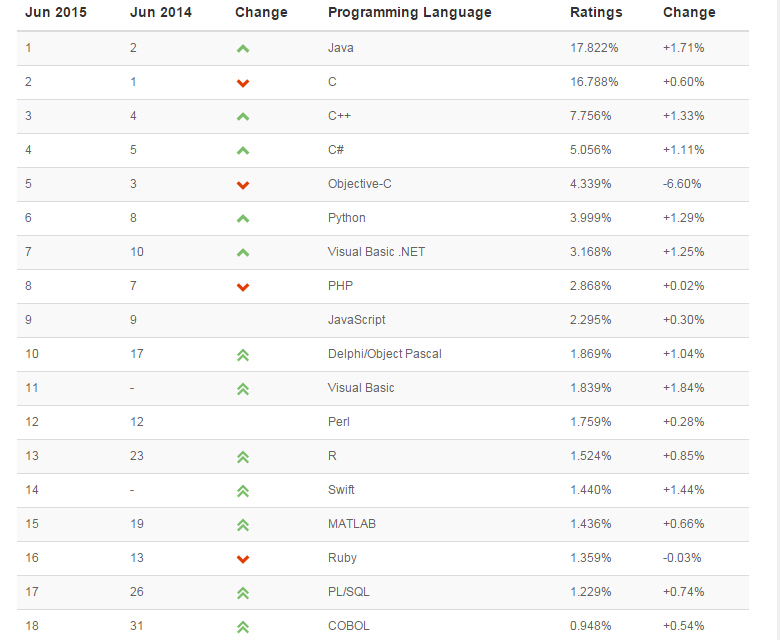Screen dimensions: 780x640
Task: Click the green up arrow beside Java
Action: pyautogui.click(x=242, y=48)
